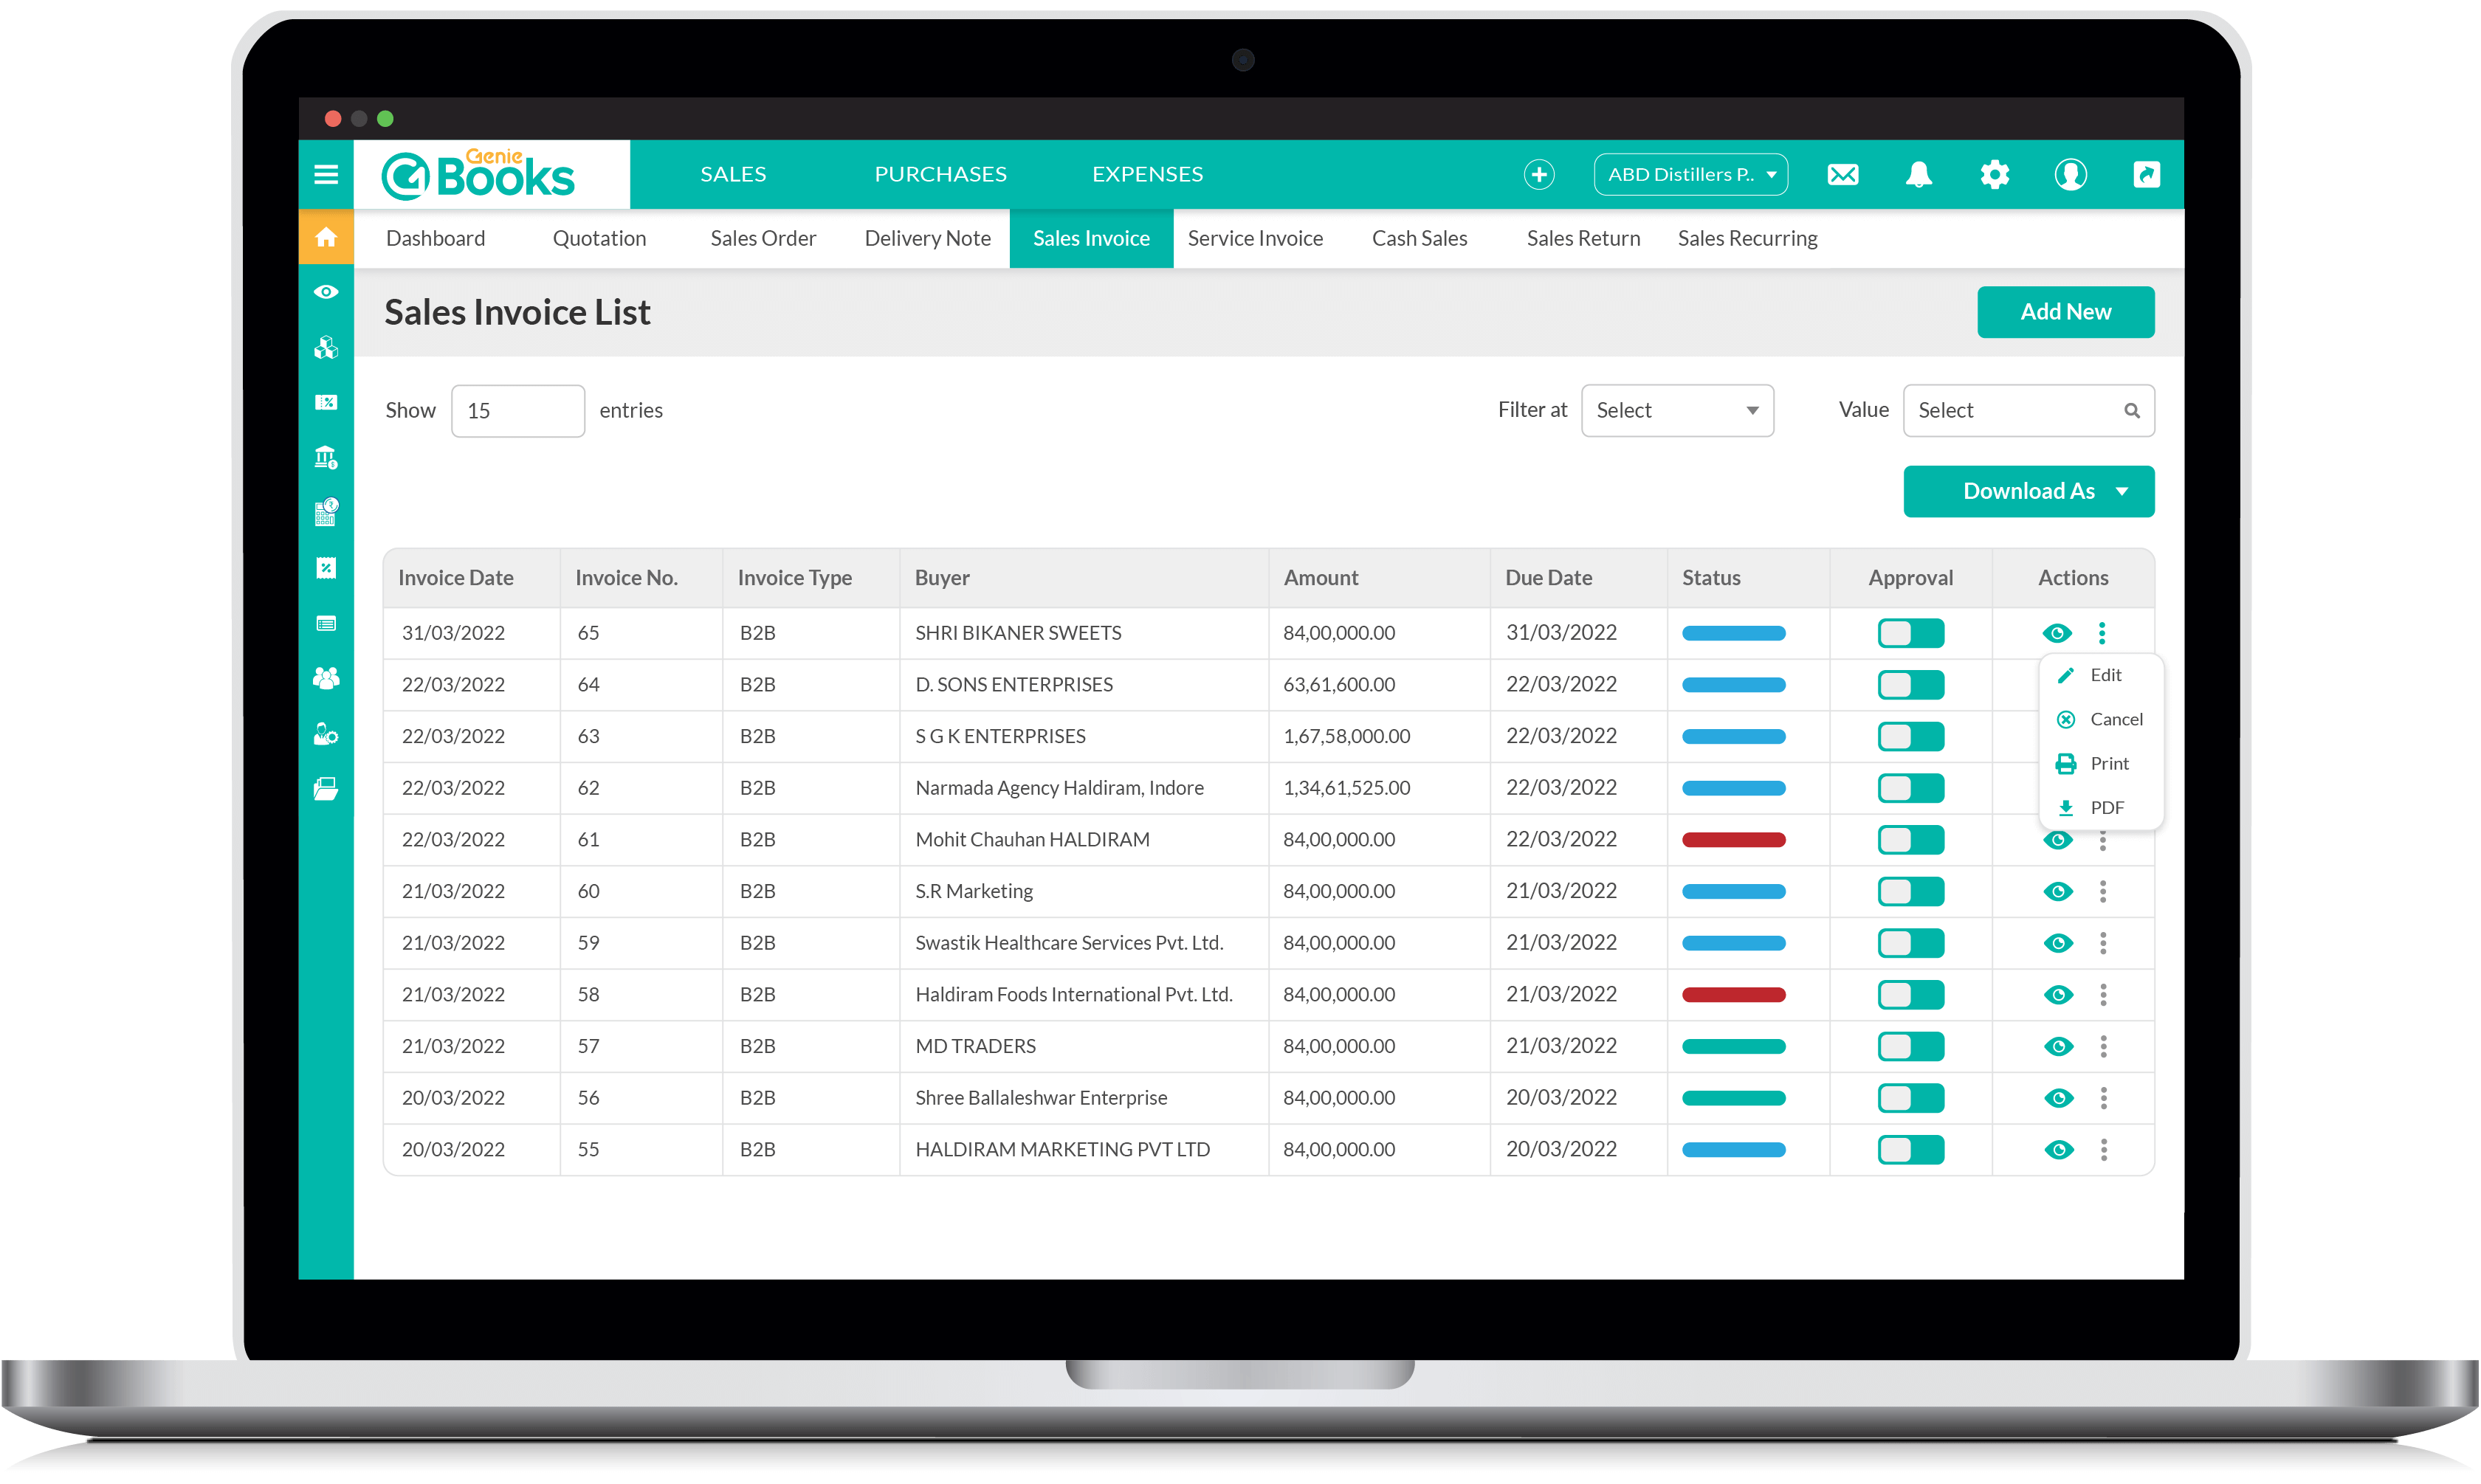Open the hamburger menu icon

tap(326, 175)
